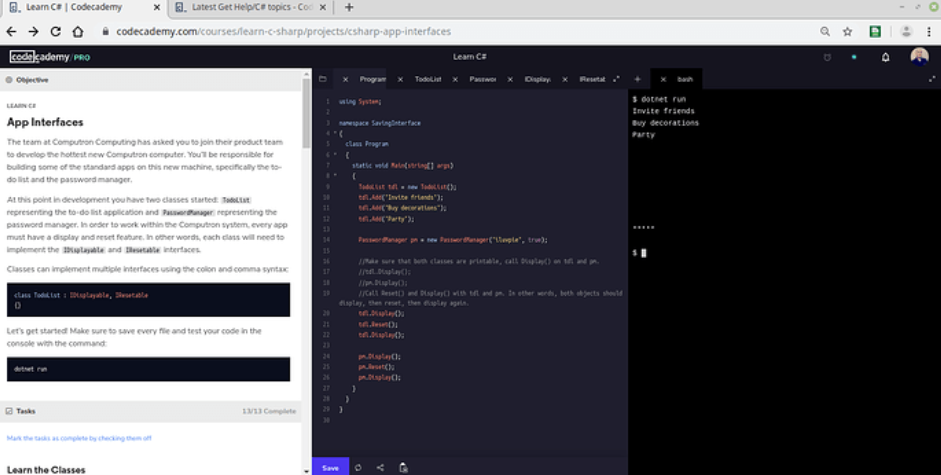Screen dimensions: 941x475
Task: Close the IDisplayable file tab
Action: (x=510, y=79)
